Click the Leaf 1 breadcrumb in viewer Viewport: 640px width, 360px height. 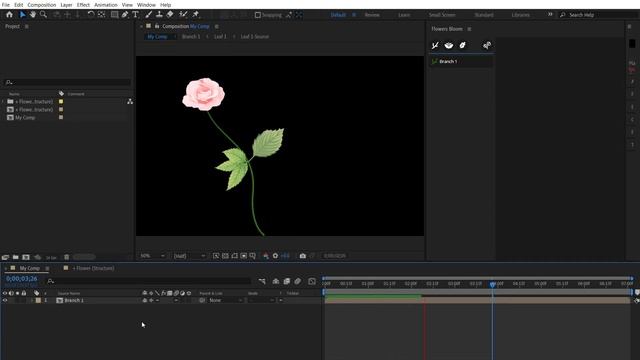(220, 37)
